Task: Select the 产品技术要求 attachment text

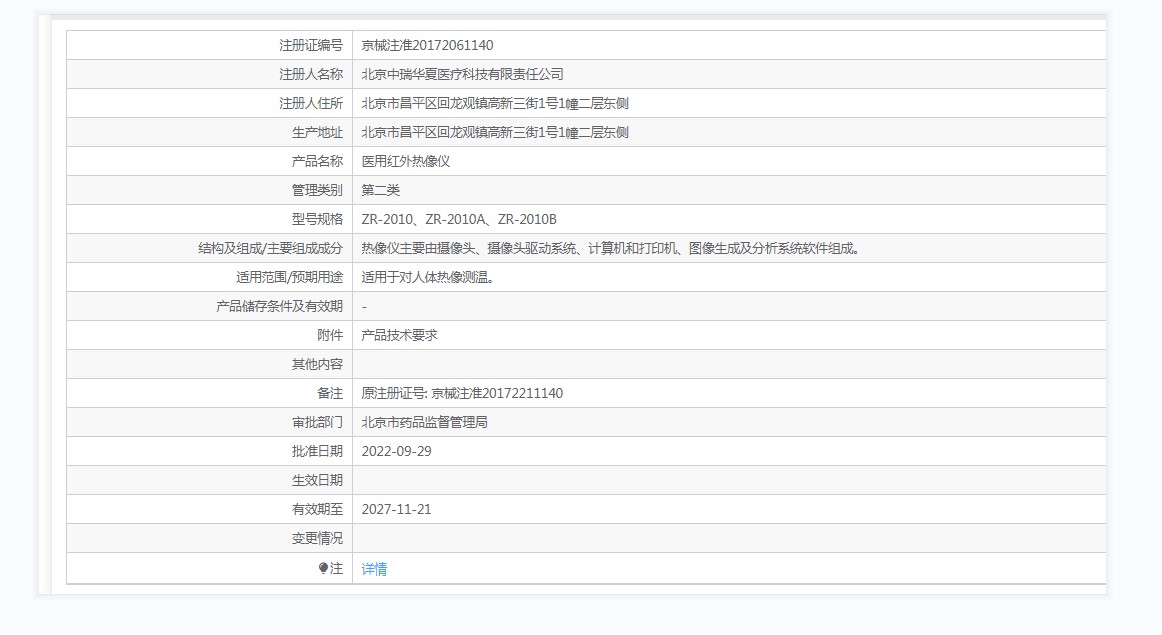Action: click(399, 335)
